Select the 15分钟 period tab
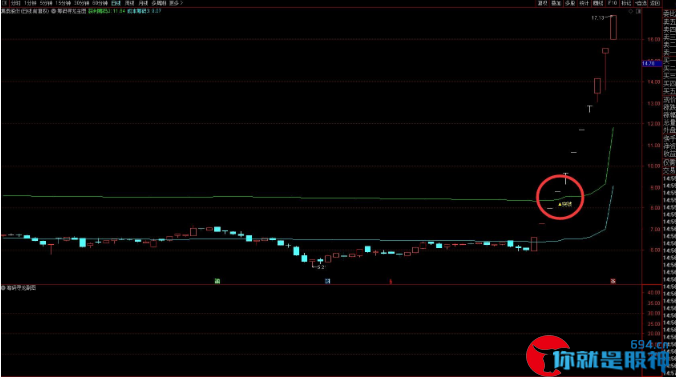Screen dimensions: 676x379 coord(63,3)
